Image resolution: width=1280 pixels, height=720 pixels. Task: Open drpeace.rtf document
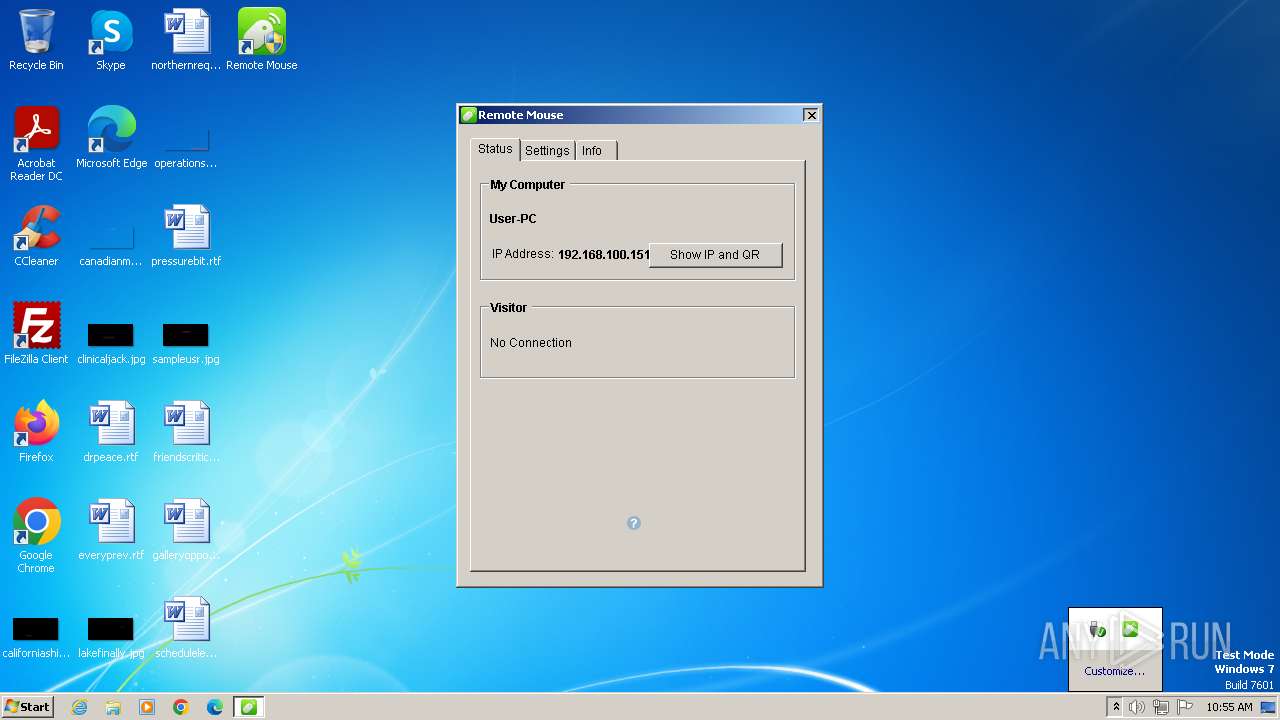pyautogui.click(x=111, y=432)
